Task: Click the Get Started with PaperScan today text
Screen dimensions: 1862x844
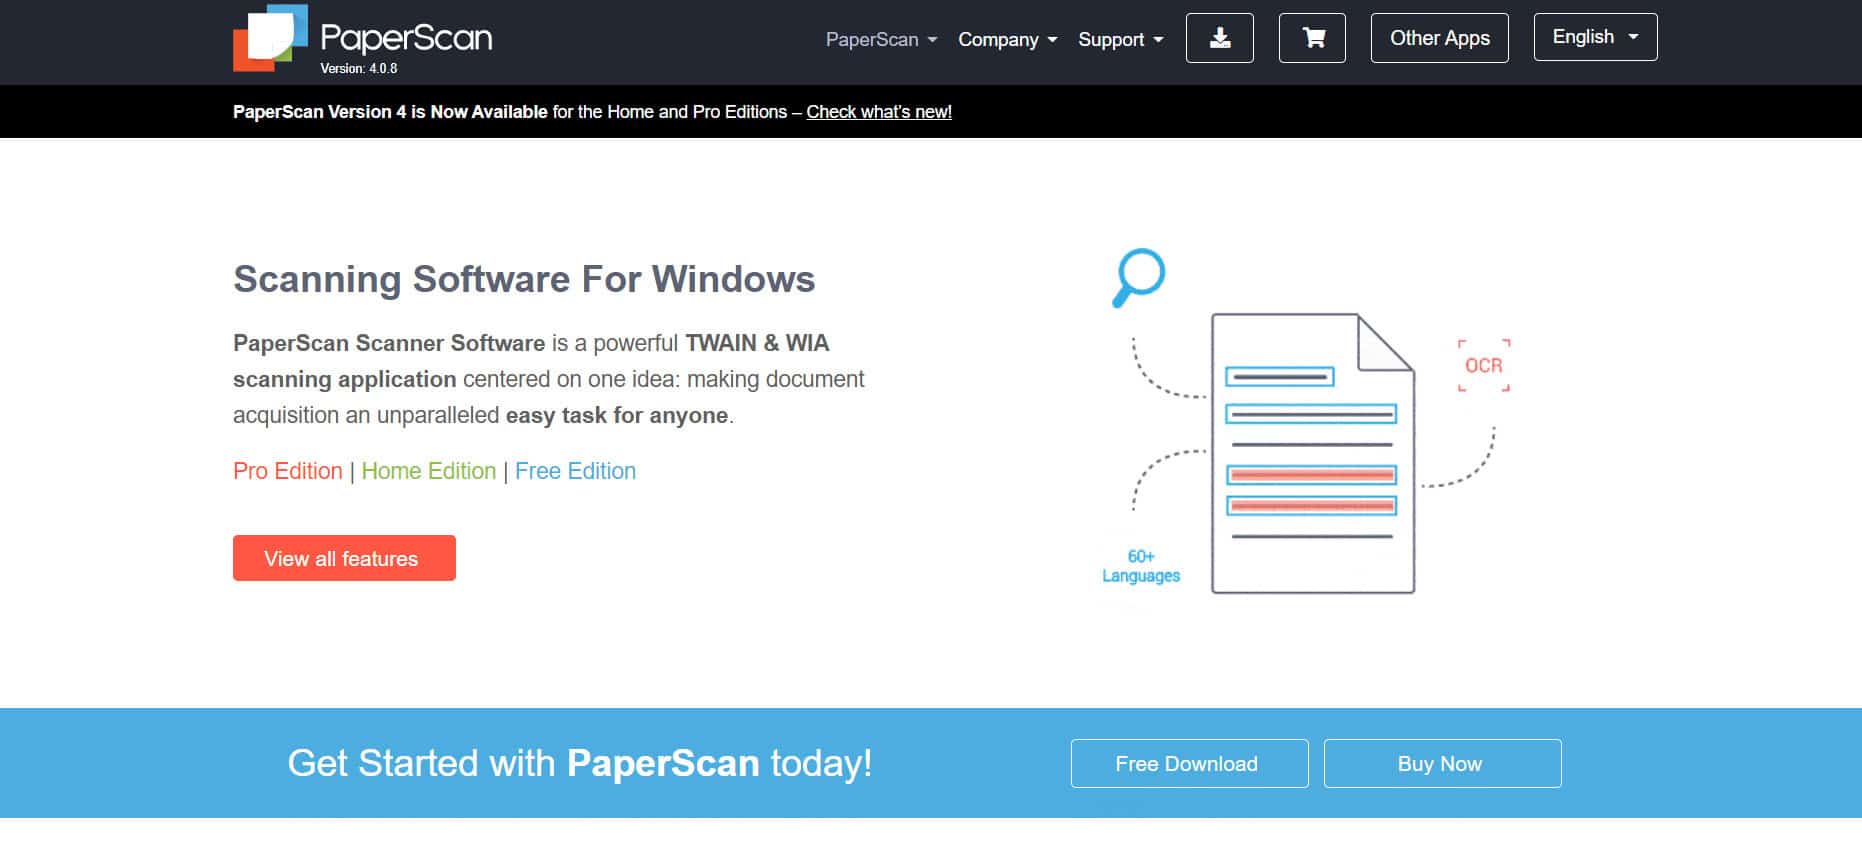Action: [580, 763]
